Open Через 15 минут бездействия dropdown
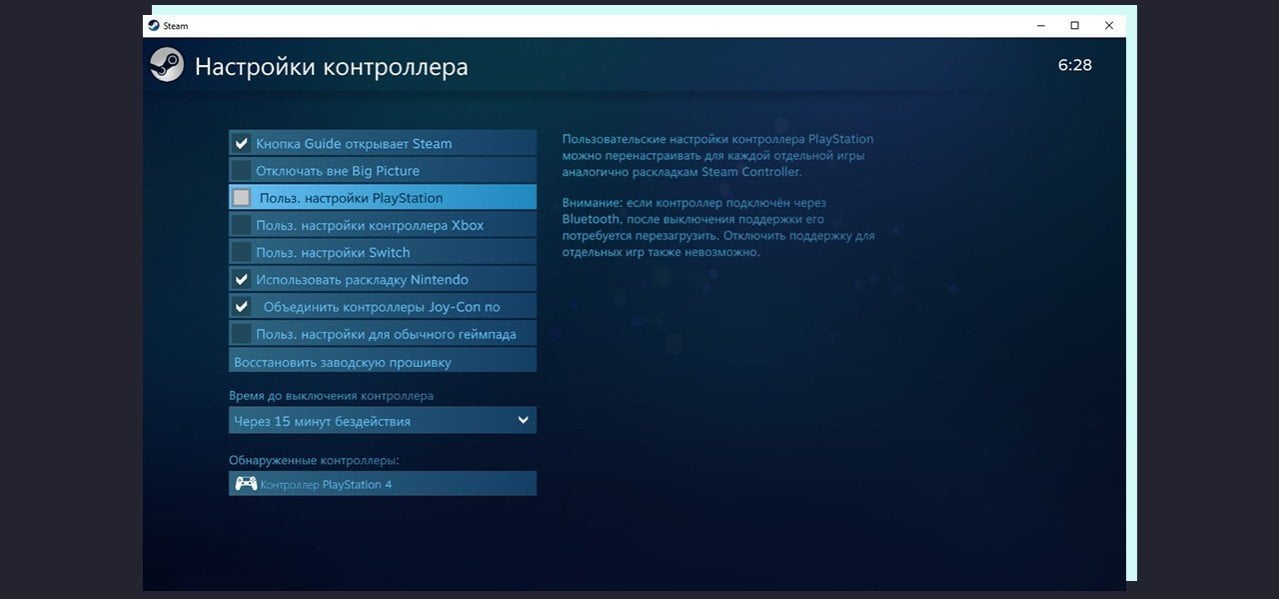Screen dimensions: 1279x599 (383, 420)
